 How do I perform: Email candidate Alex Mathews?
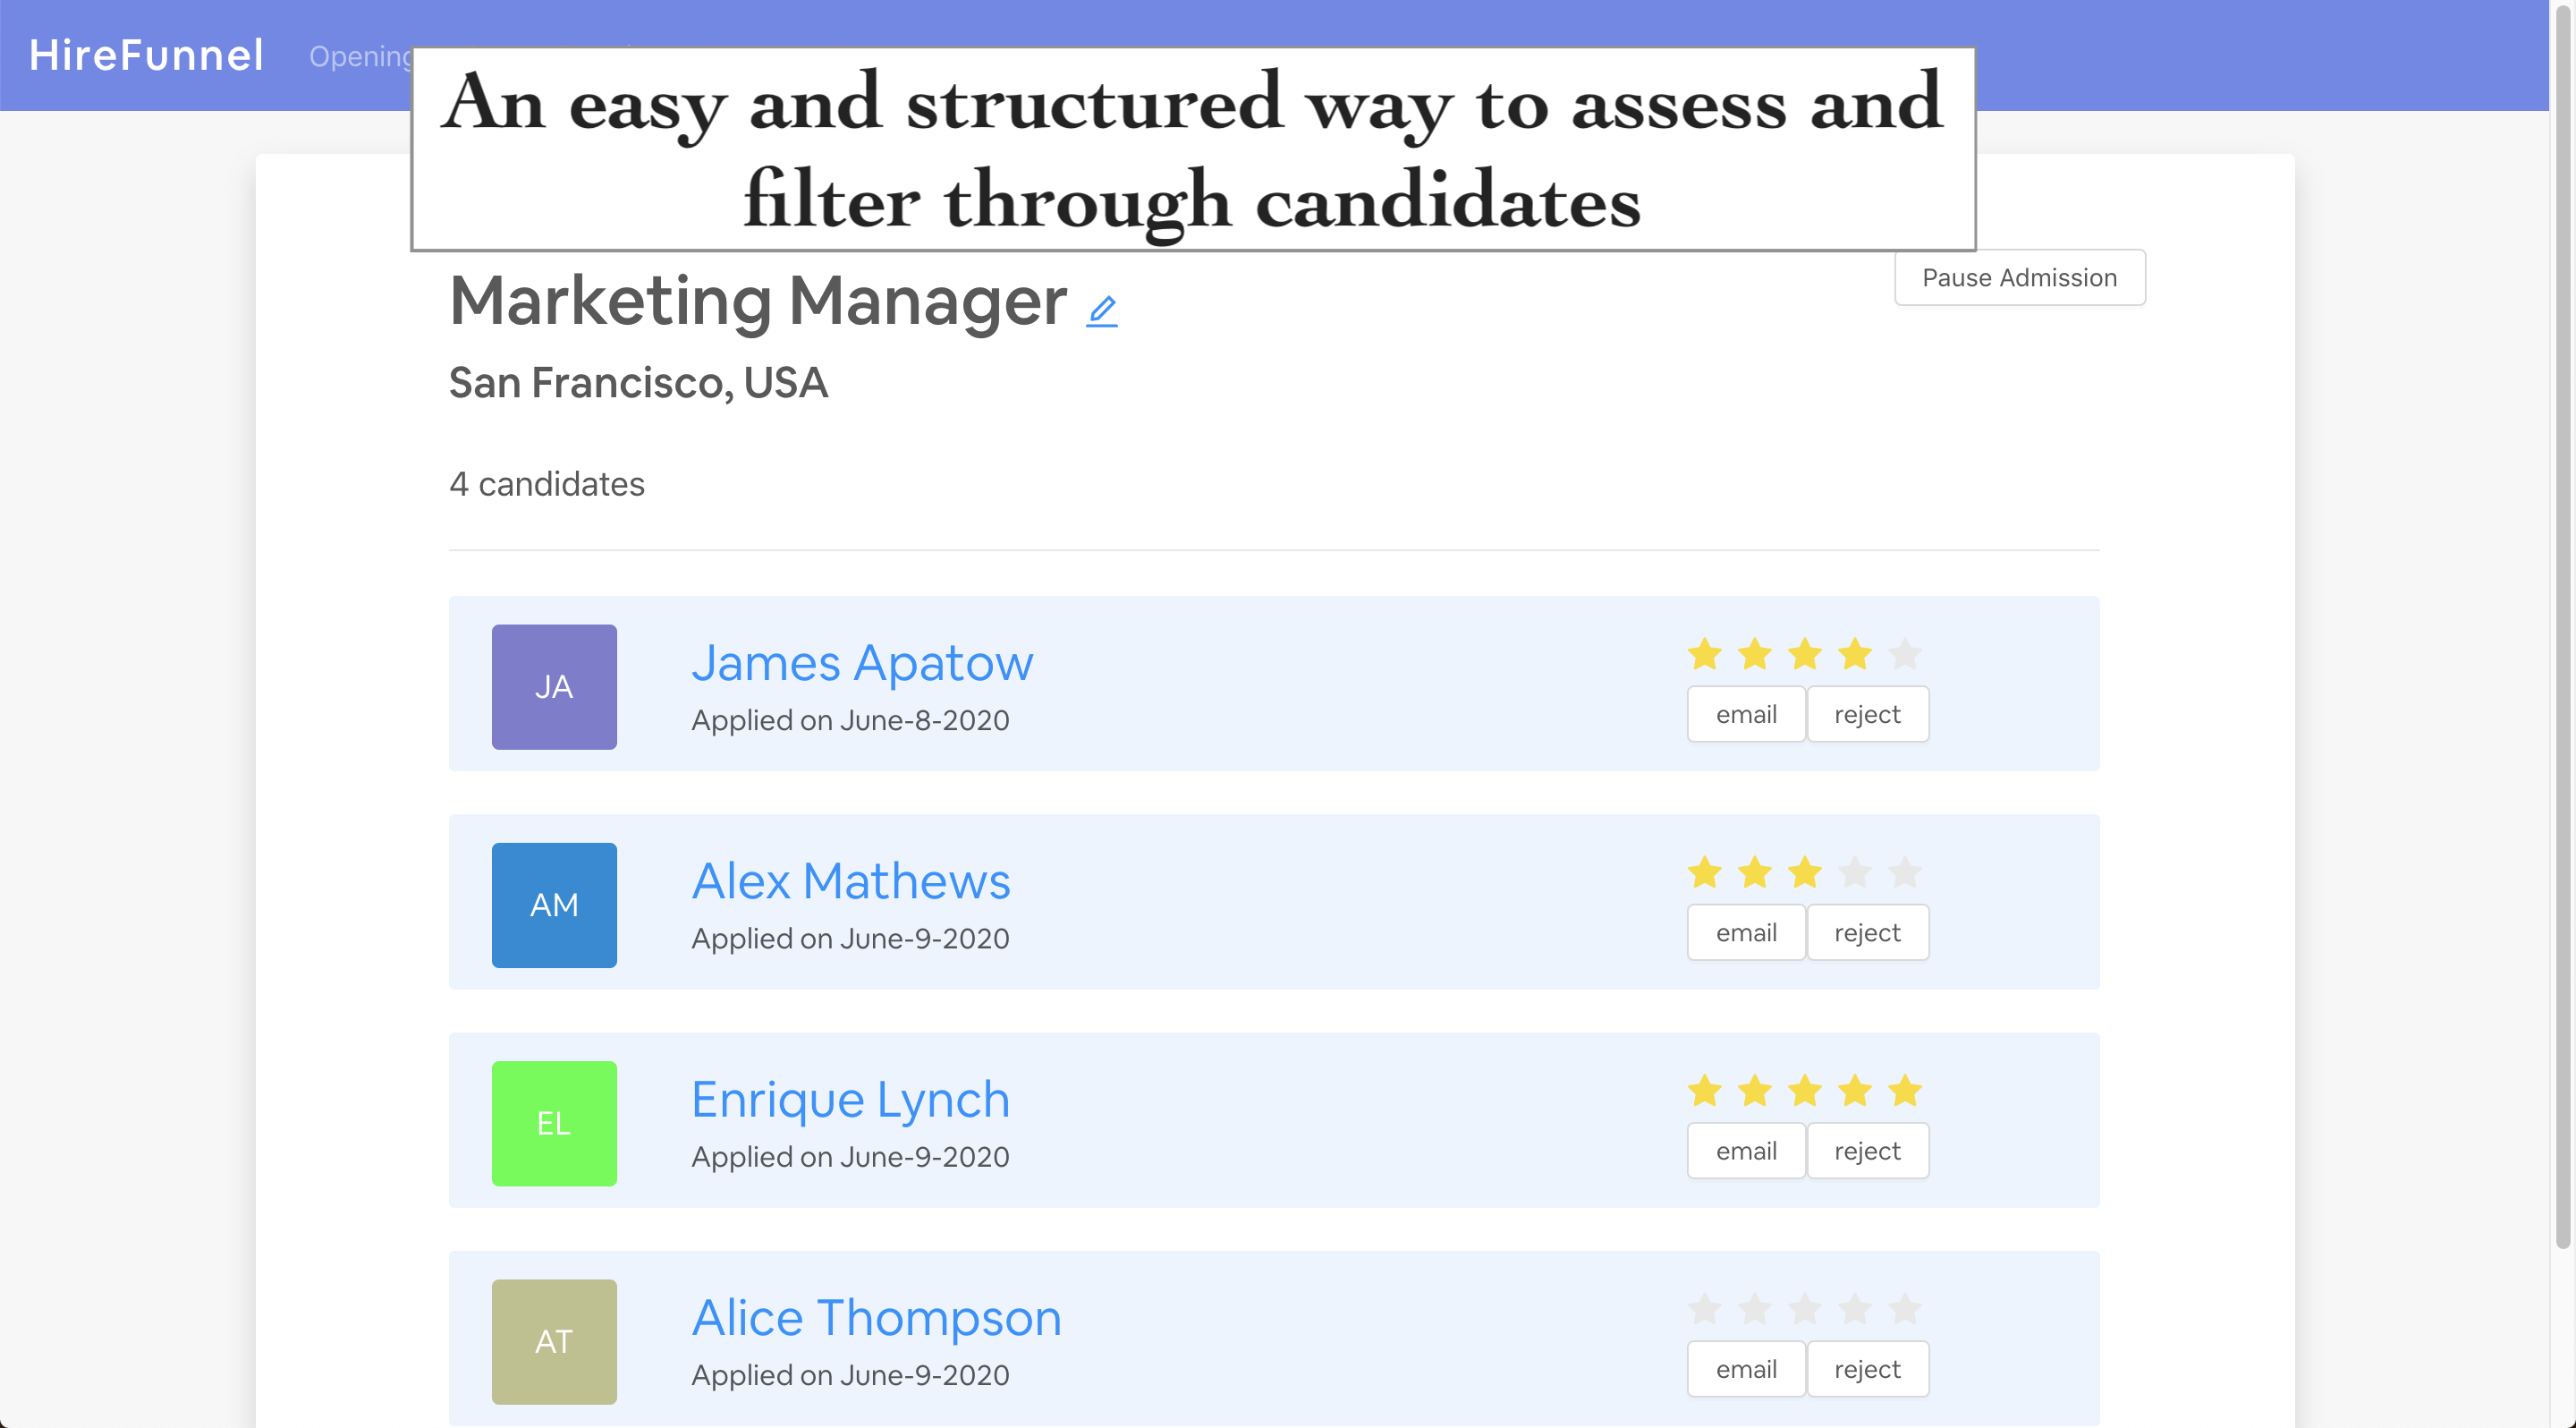(1745, 933)
